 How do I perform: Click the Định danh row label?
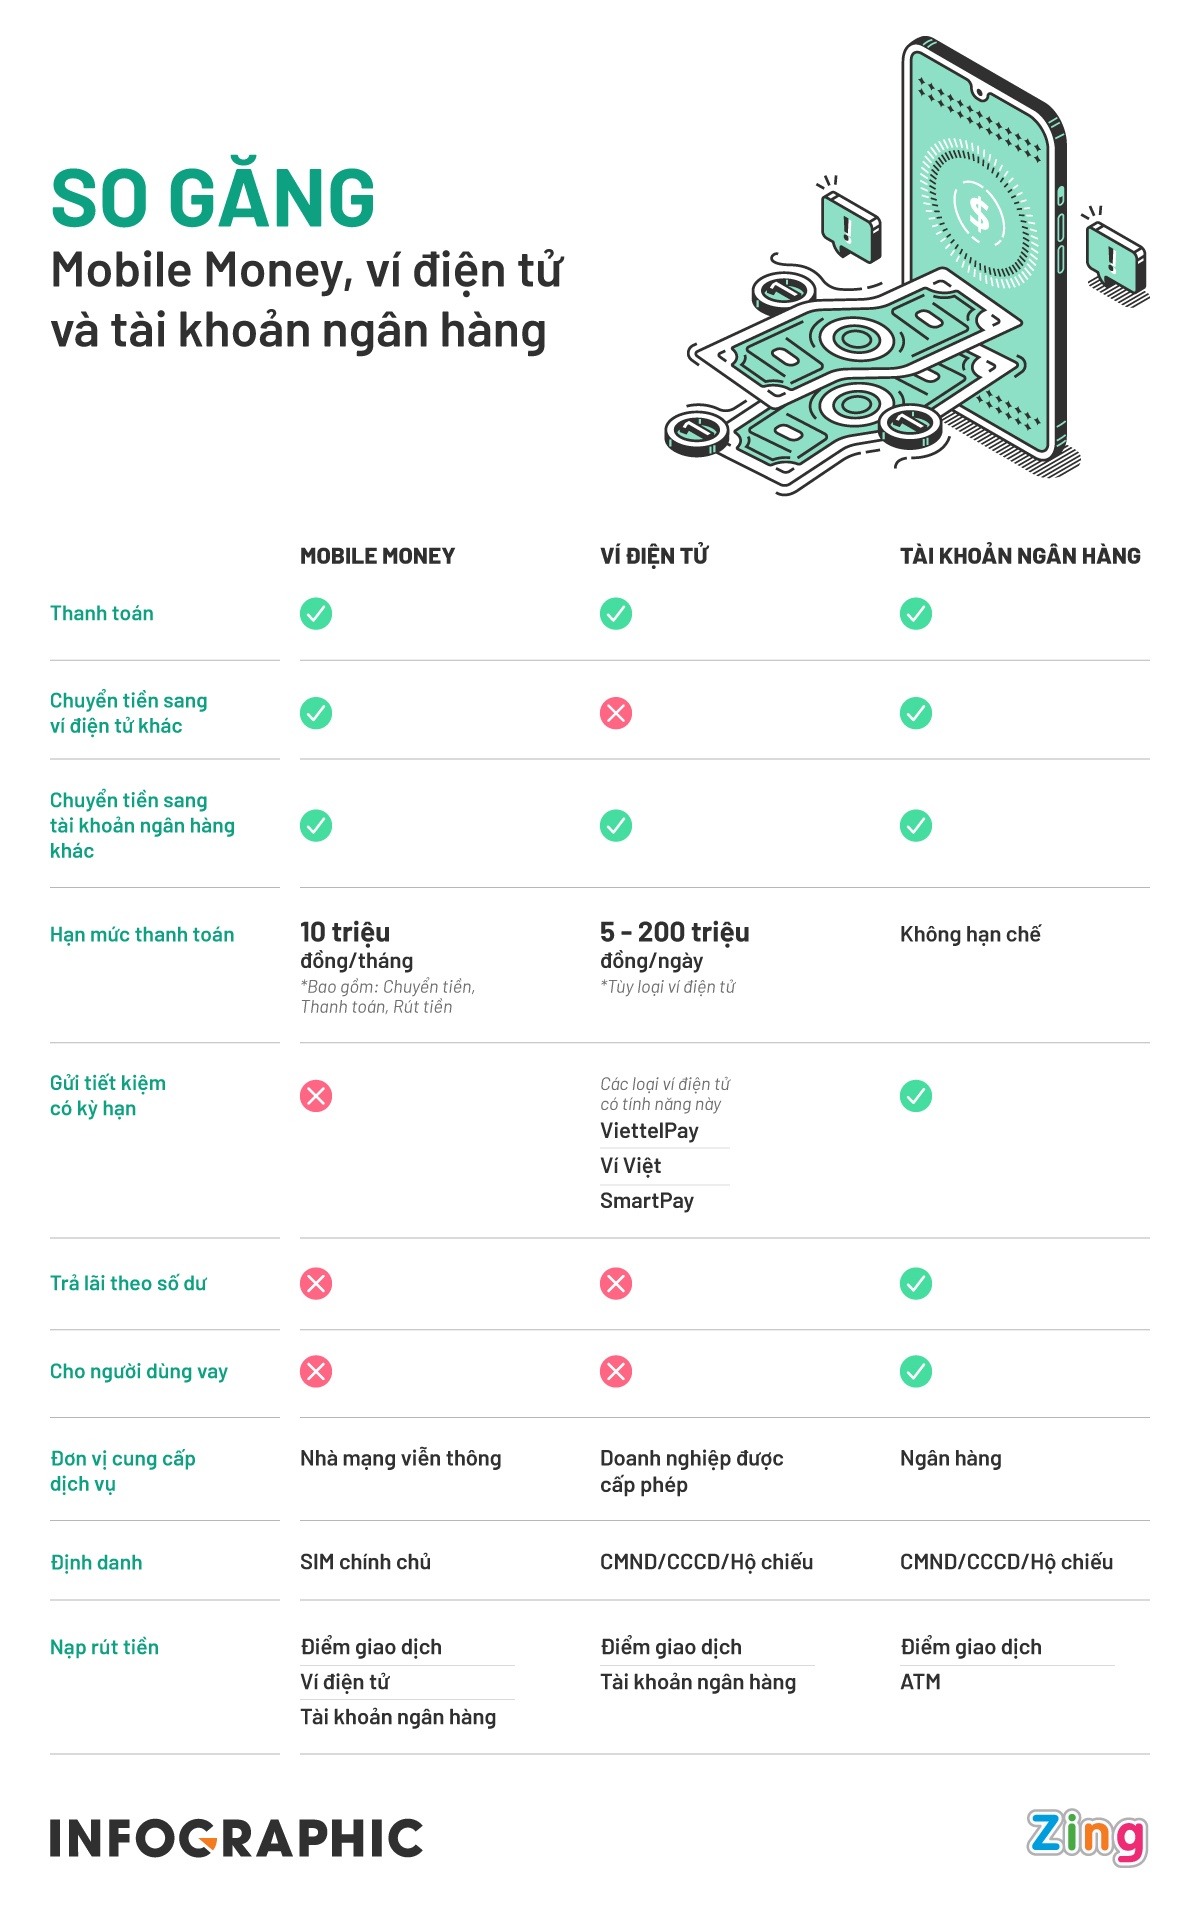click(x=96, y=1562)
